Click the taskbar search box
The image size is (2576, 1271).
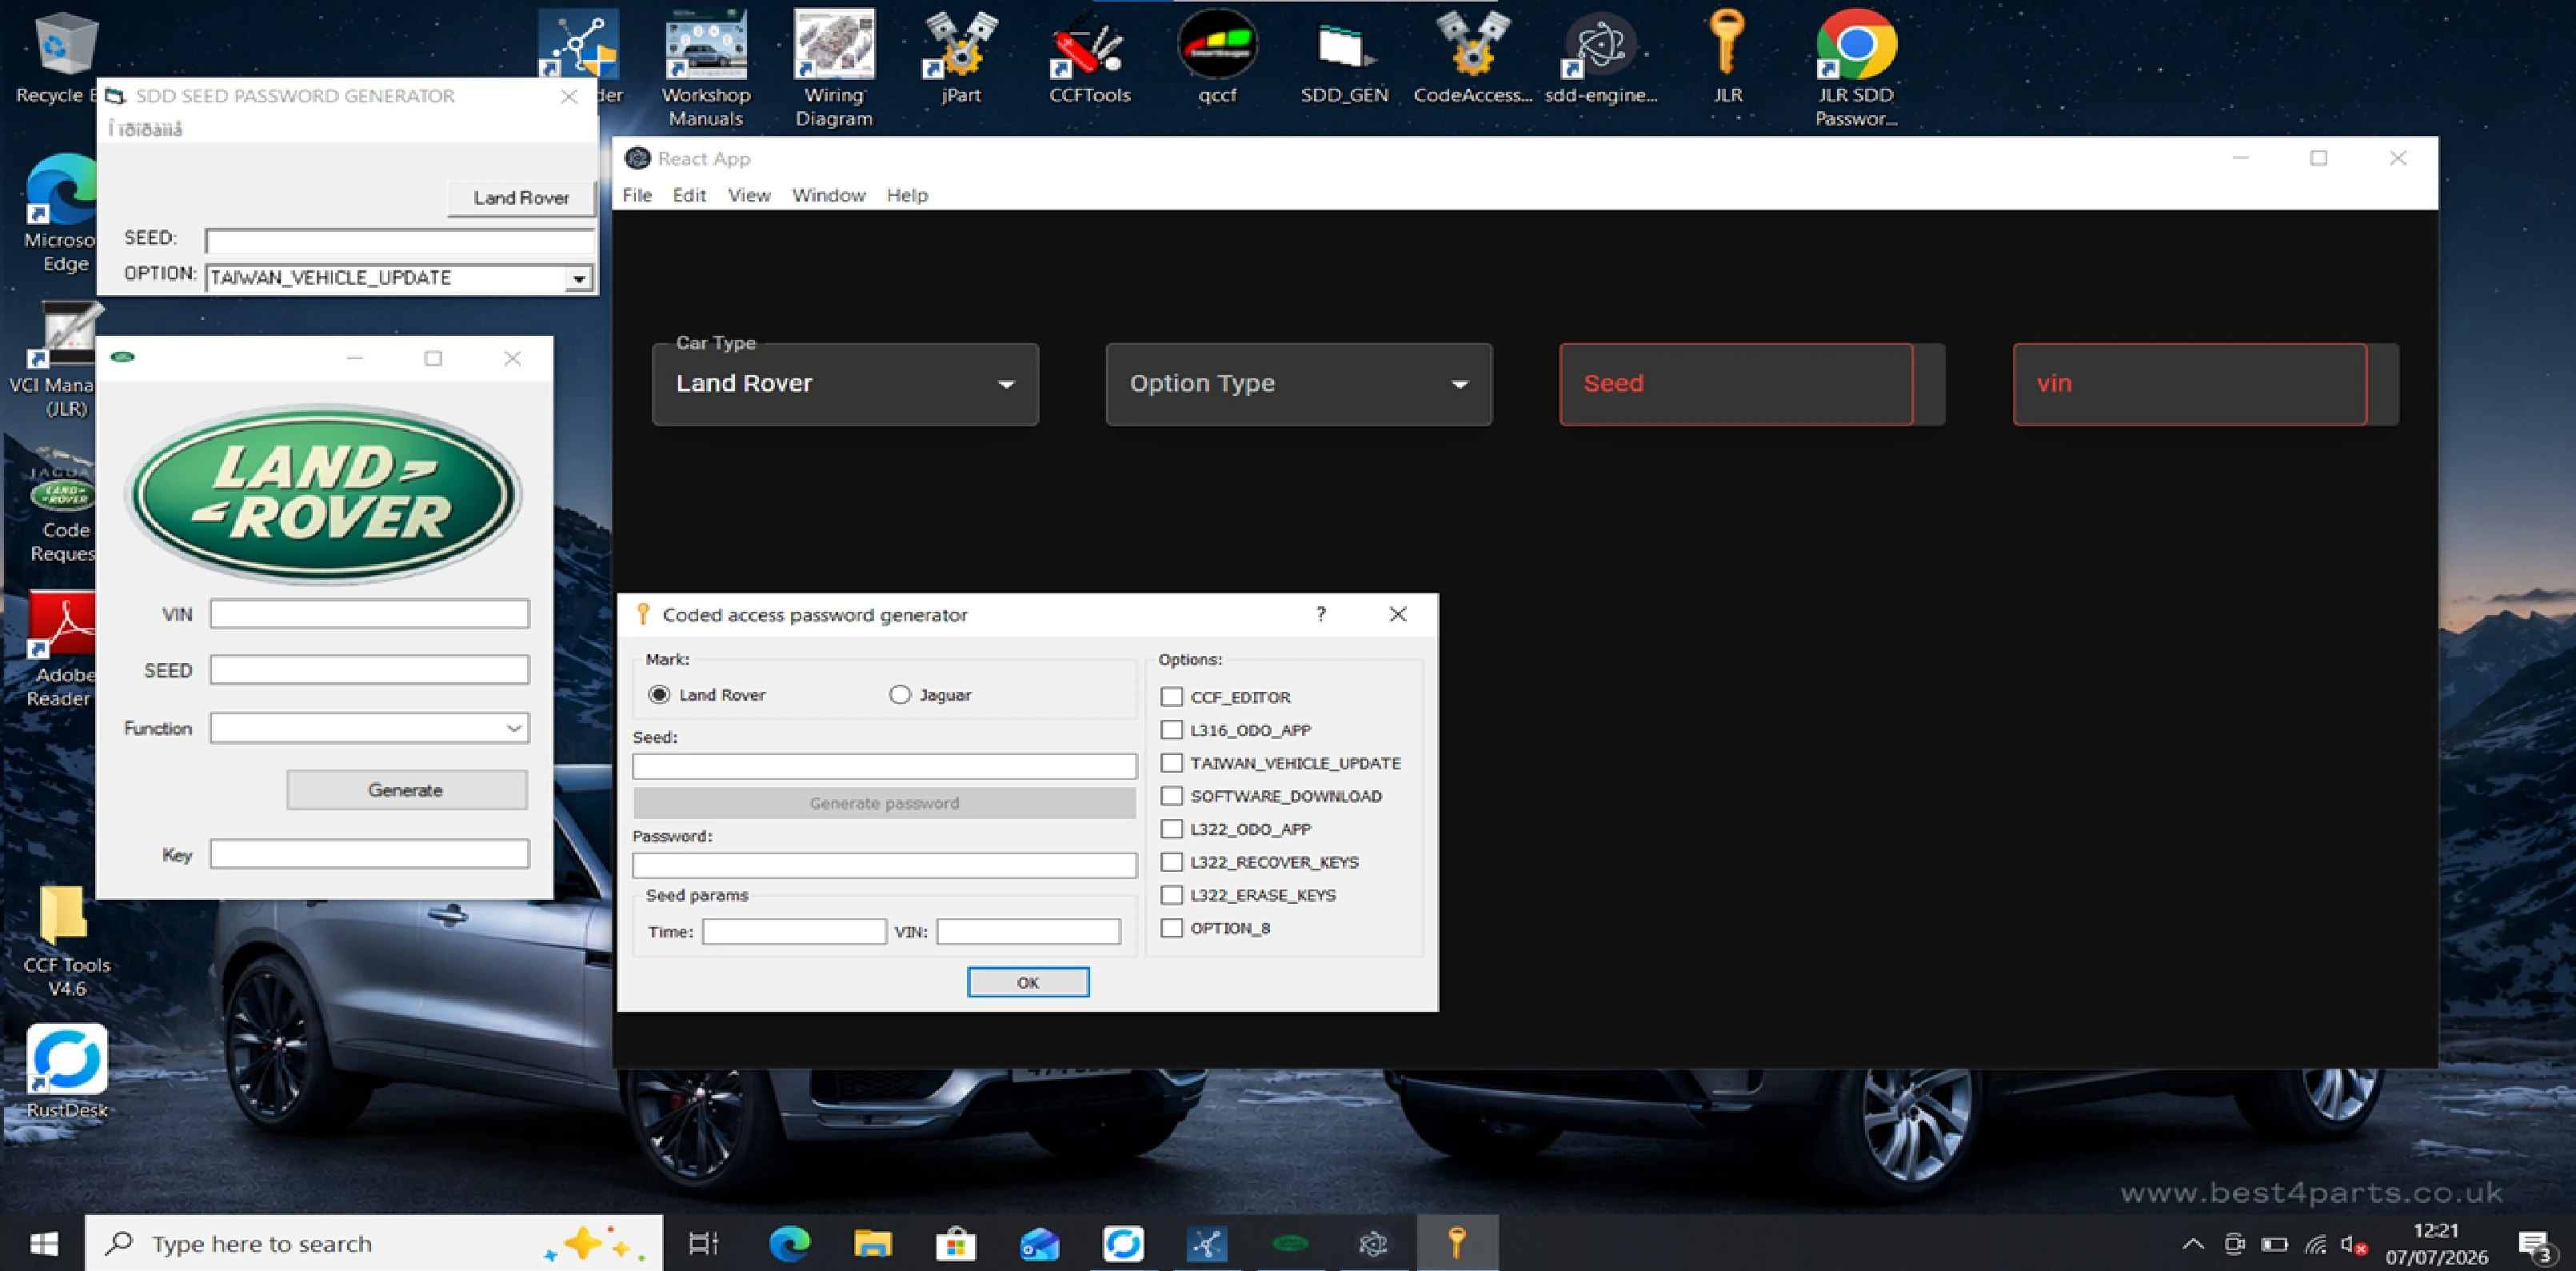click(x=374, y=1243)
